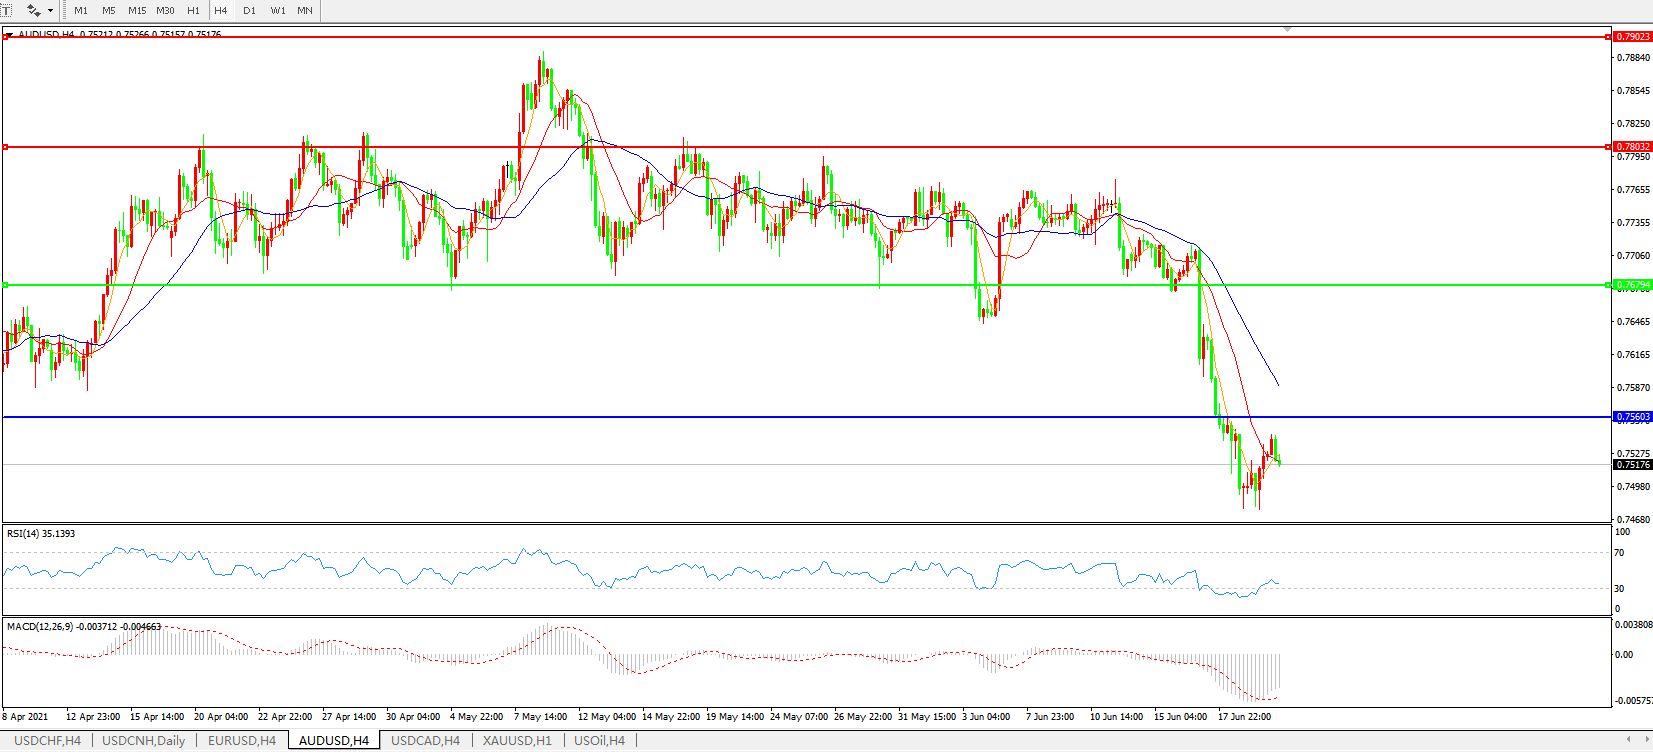This screenshot has height=752, width=1653.
Task: Switch to the XAUUSD,H1 chart tab
Action: tap(516, 740)
